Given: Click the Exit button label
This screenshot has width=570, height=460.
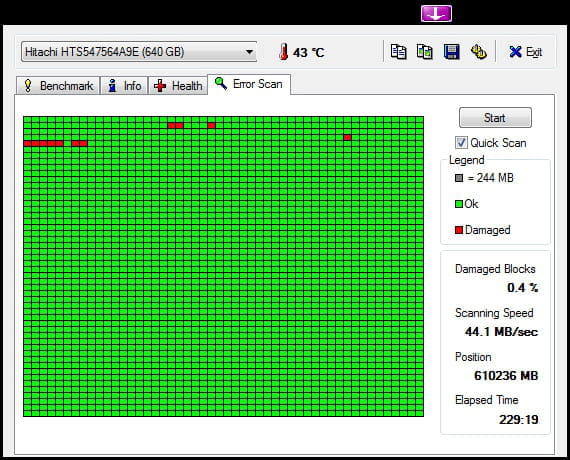Looking at the screenshot, I should pos(534,52).
